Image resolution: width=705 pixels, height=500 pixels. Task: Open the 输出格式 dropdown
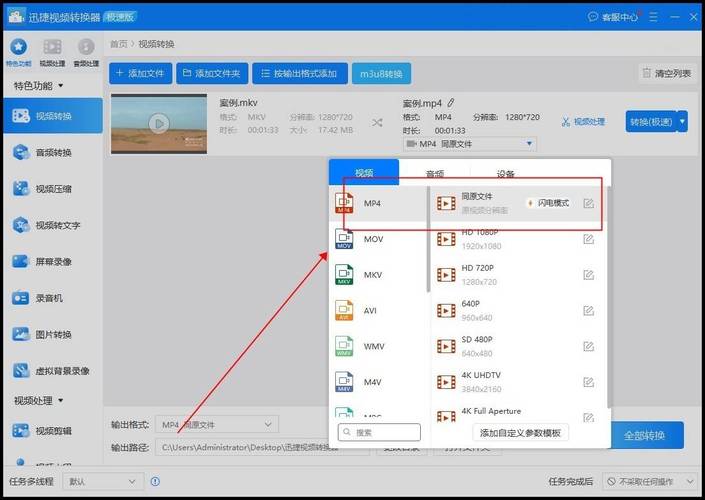217,424
